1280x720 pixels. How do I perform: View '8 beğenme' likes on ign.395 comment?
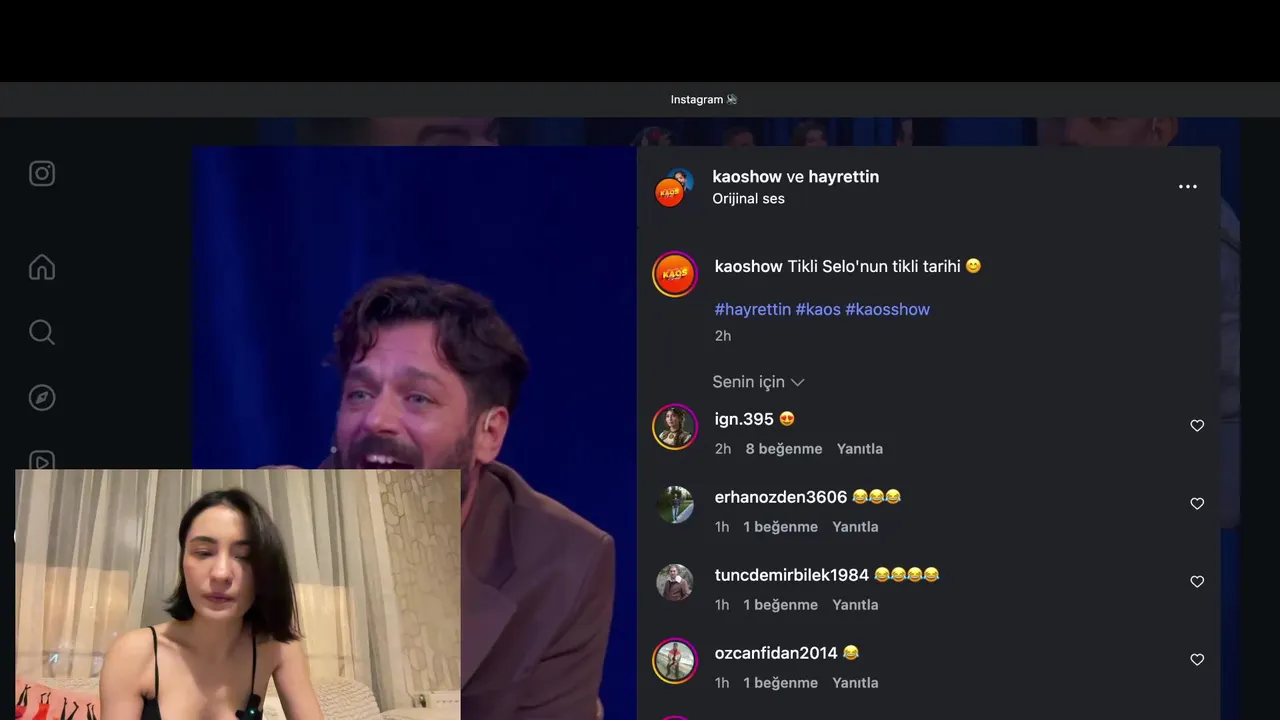[784, 449]
